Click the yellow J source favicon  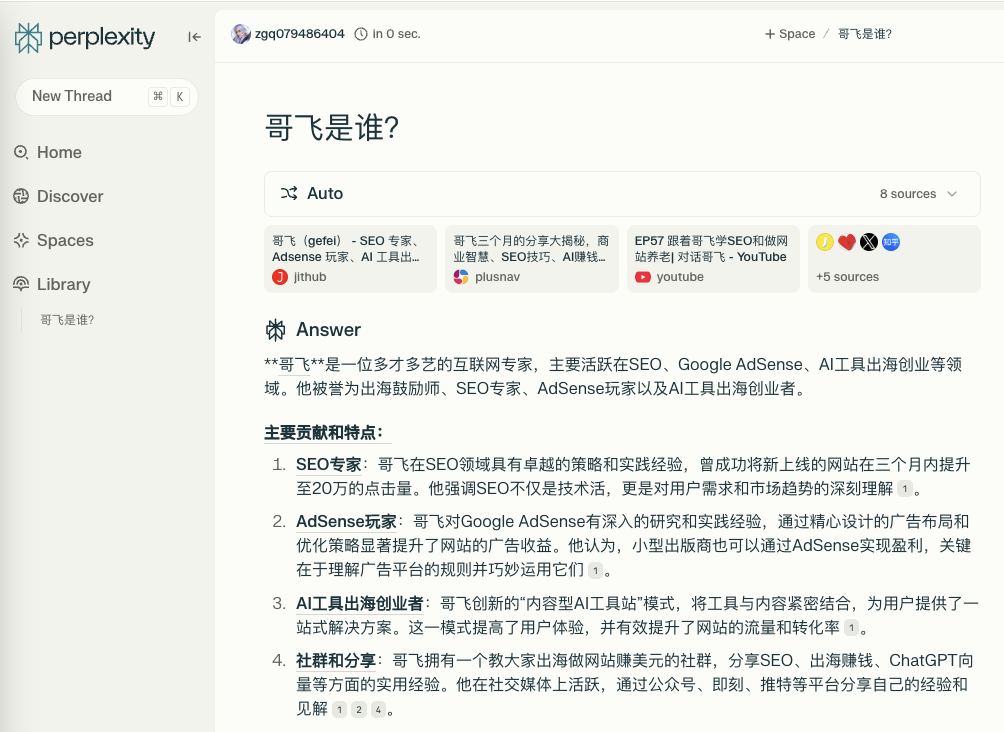pyautogui.click(x=825, y=241)
